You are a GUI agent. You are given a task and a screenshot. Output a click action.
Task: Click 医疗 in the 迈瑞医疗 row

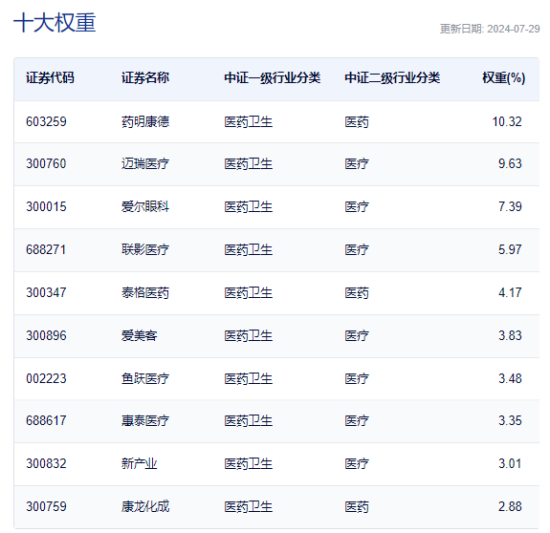(x=356, y=164)
